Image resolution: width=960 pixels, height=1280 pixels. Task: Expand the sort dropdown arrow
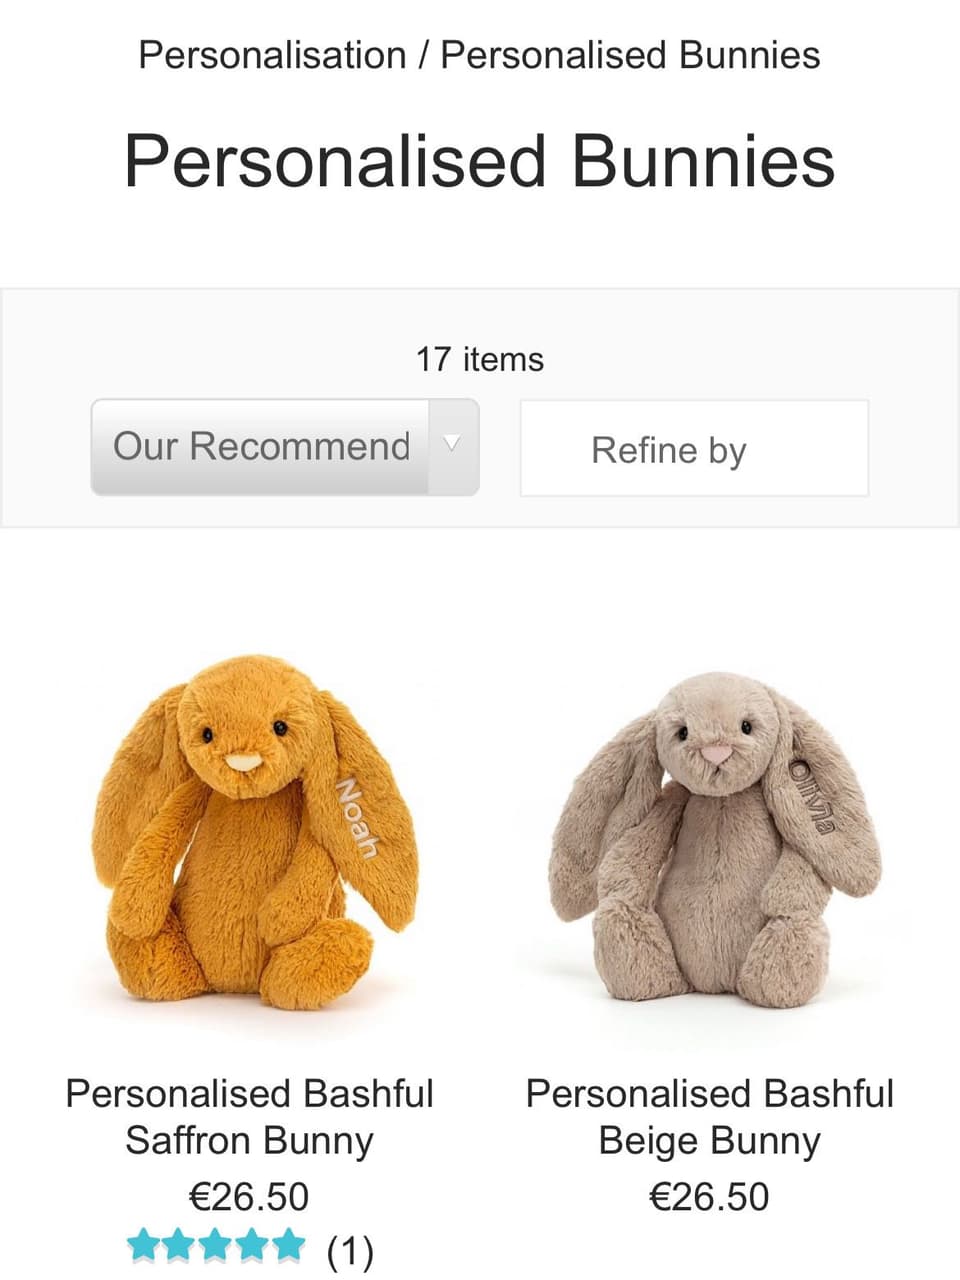pyautogui.click(x=452, y=447)
